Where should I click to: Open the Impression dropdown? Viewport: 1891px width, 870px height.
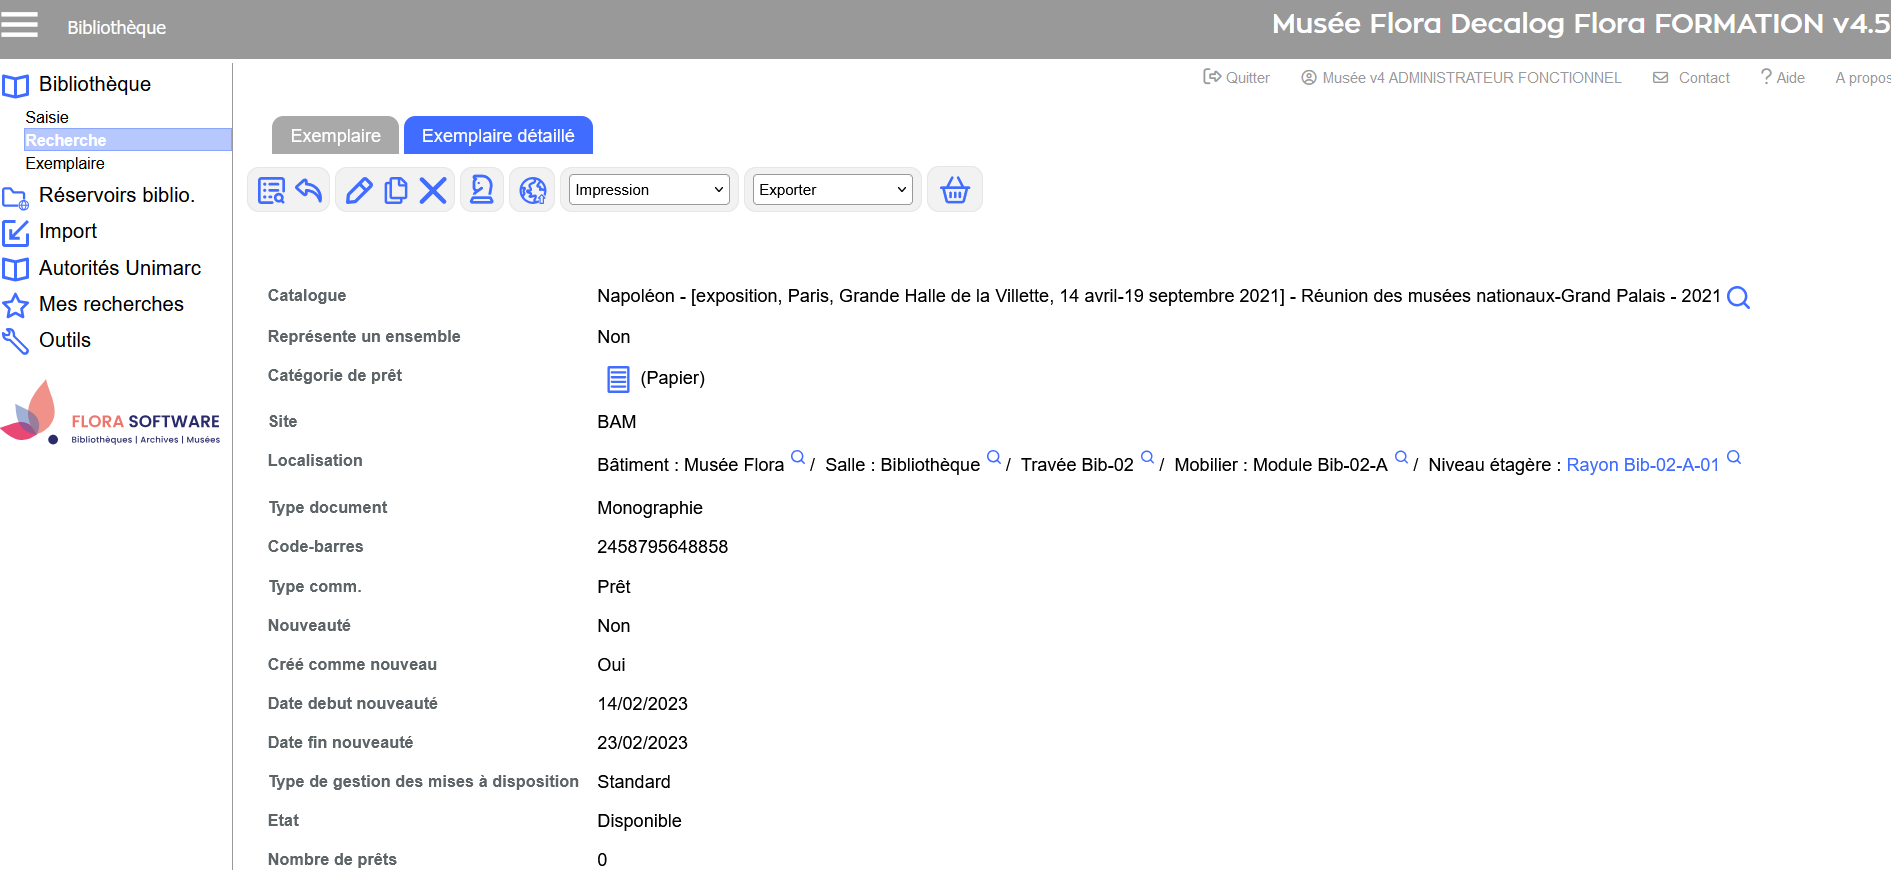[x=649, y=190]
